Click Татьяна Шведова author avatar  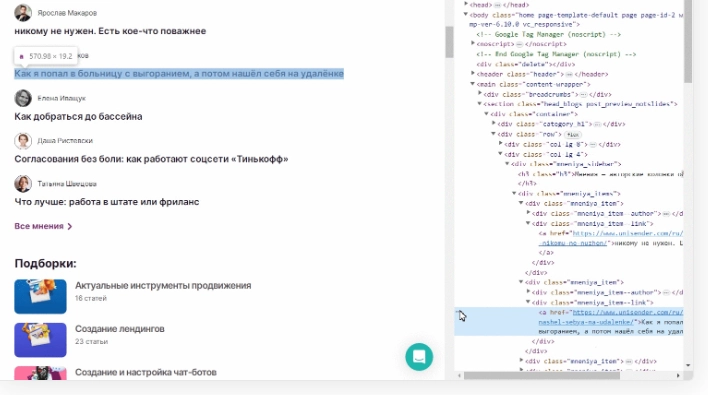pos(23,184)
